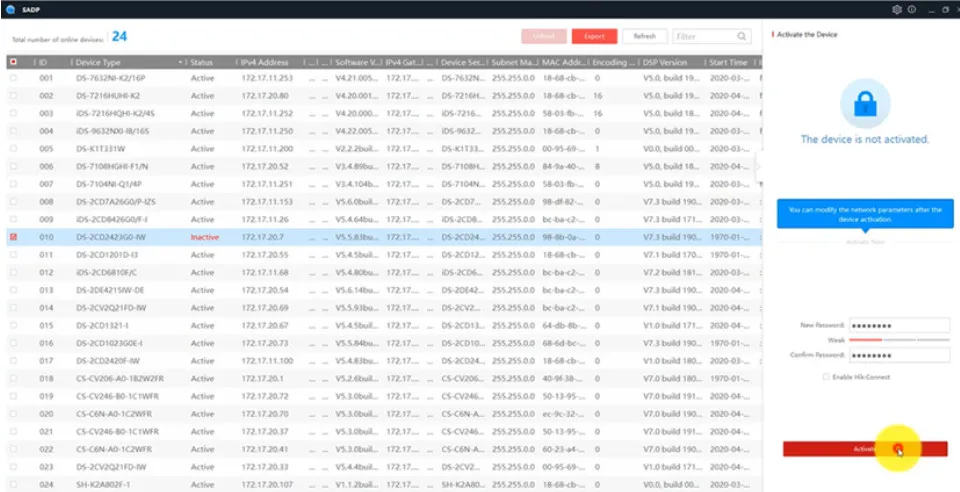Click IP address 172.17.20.7
Image resolution: width=960 pixels, height=492 pixels.
pos(262,237)
